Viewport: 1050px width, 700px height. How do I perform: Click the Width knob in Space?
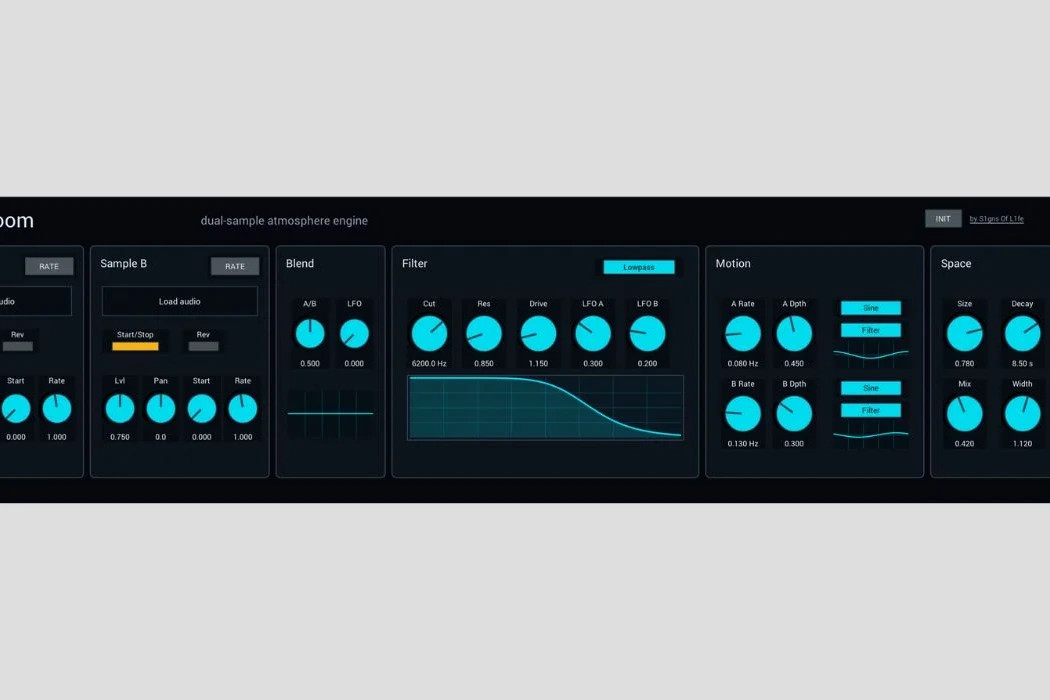pos(1023,414)
